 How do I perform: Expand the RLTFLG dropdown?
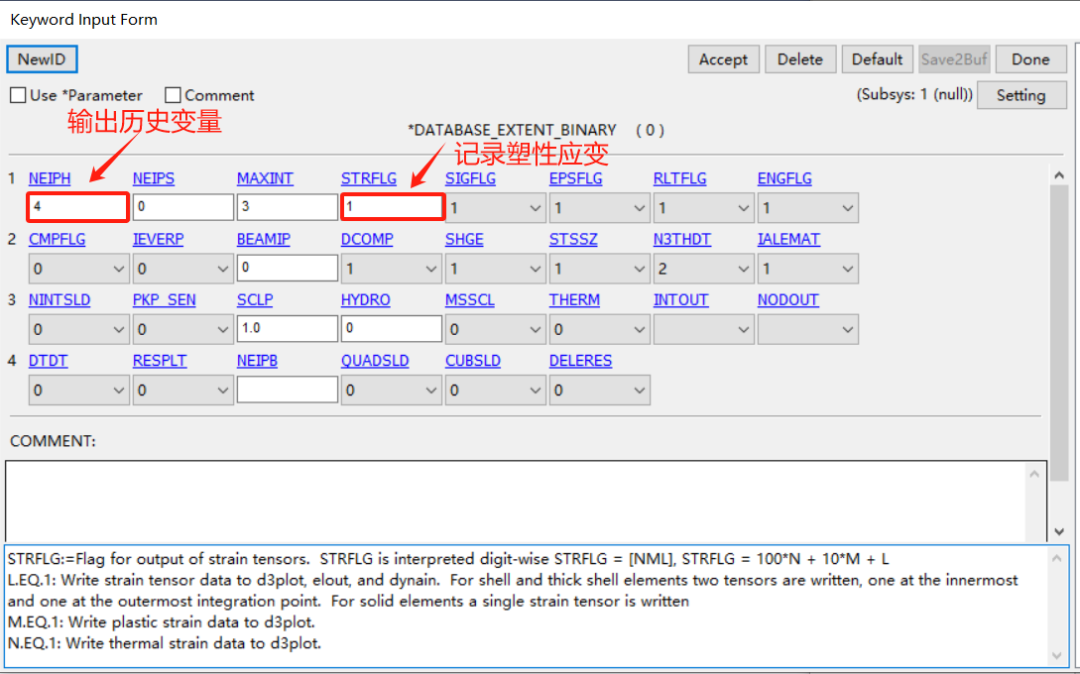[703, 208]
